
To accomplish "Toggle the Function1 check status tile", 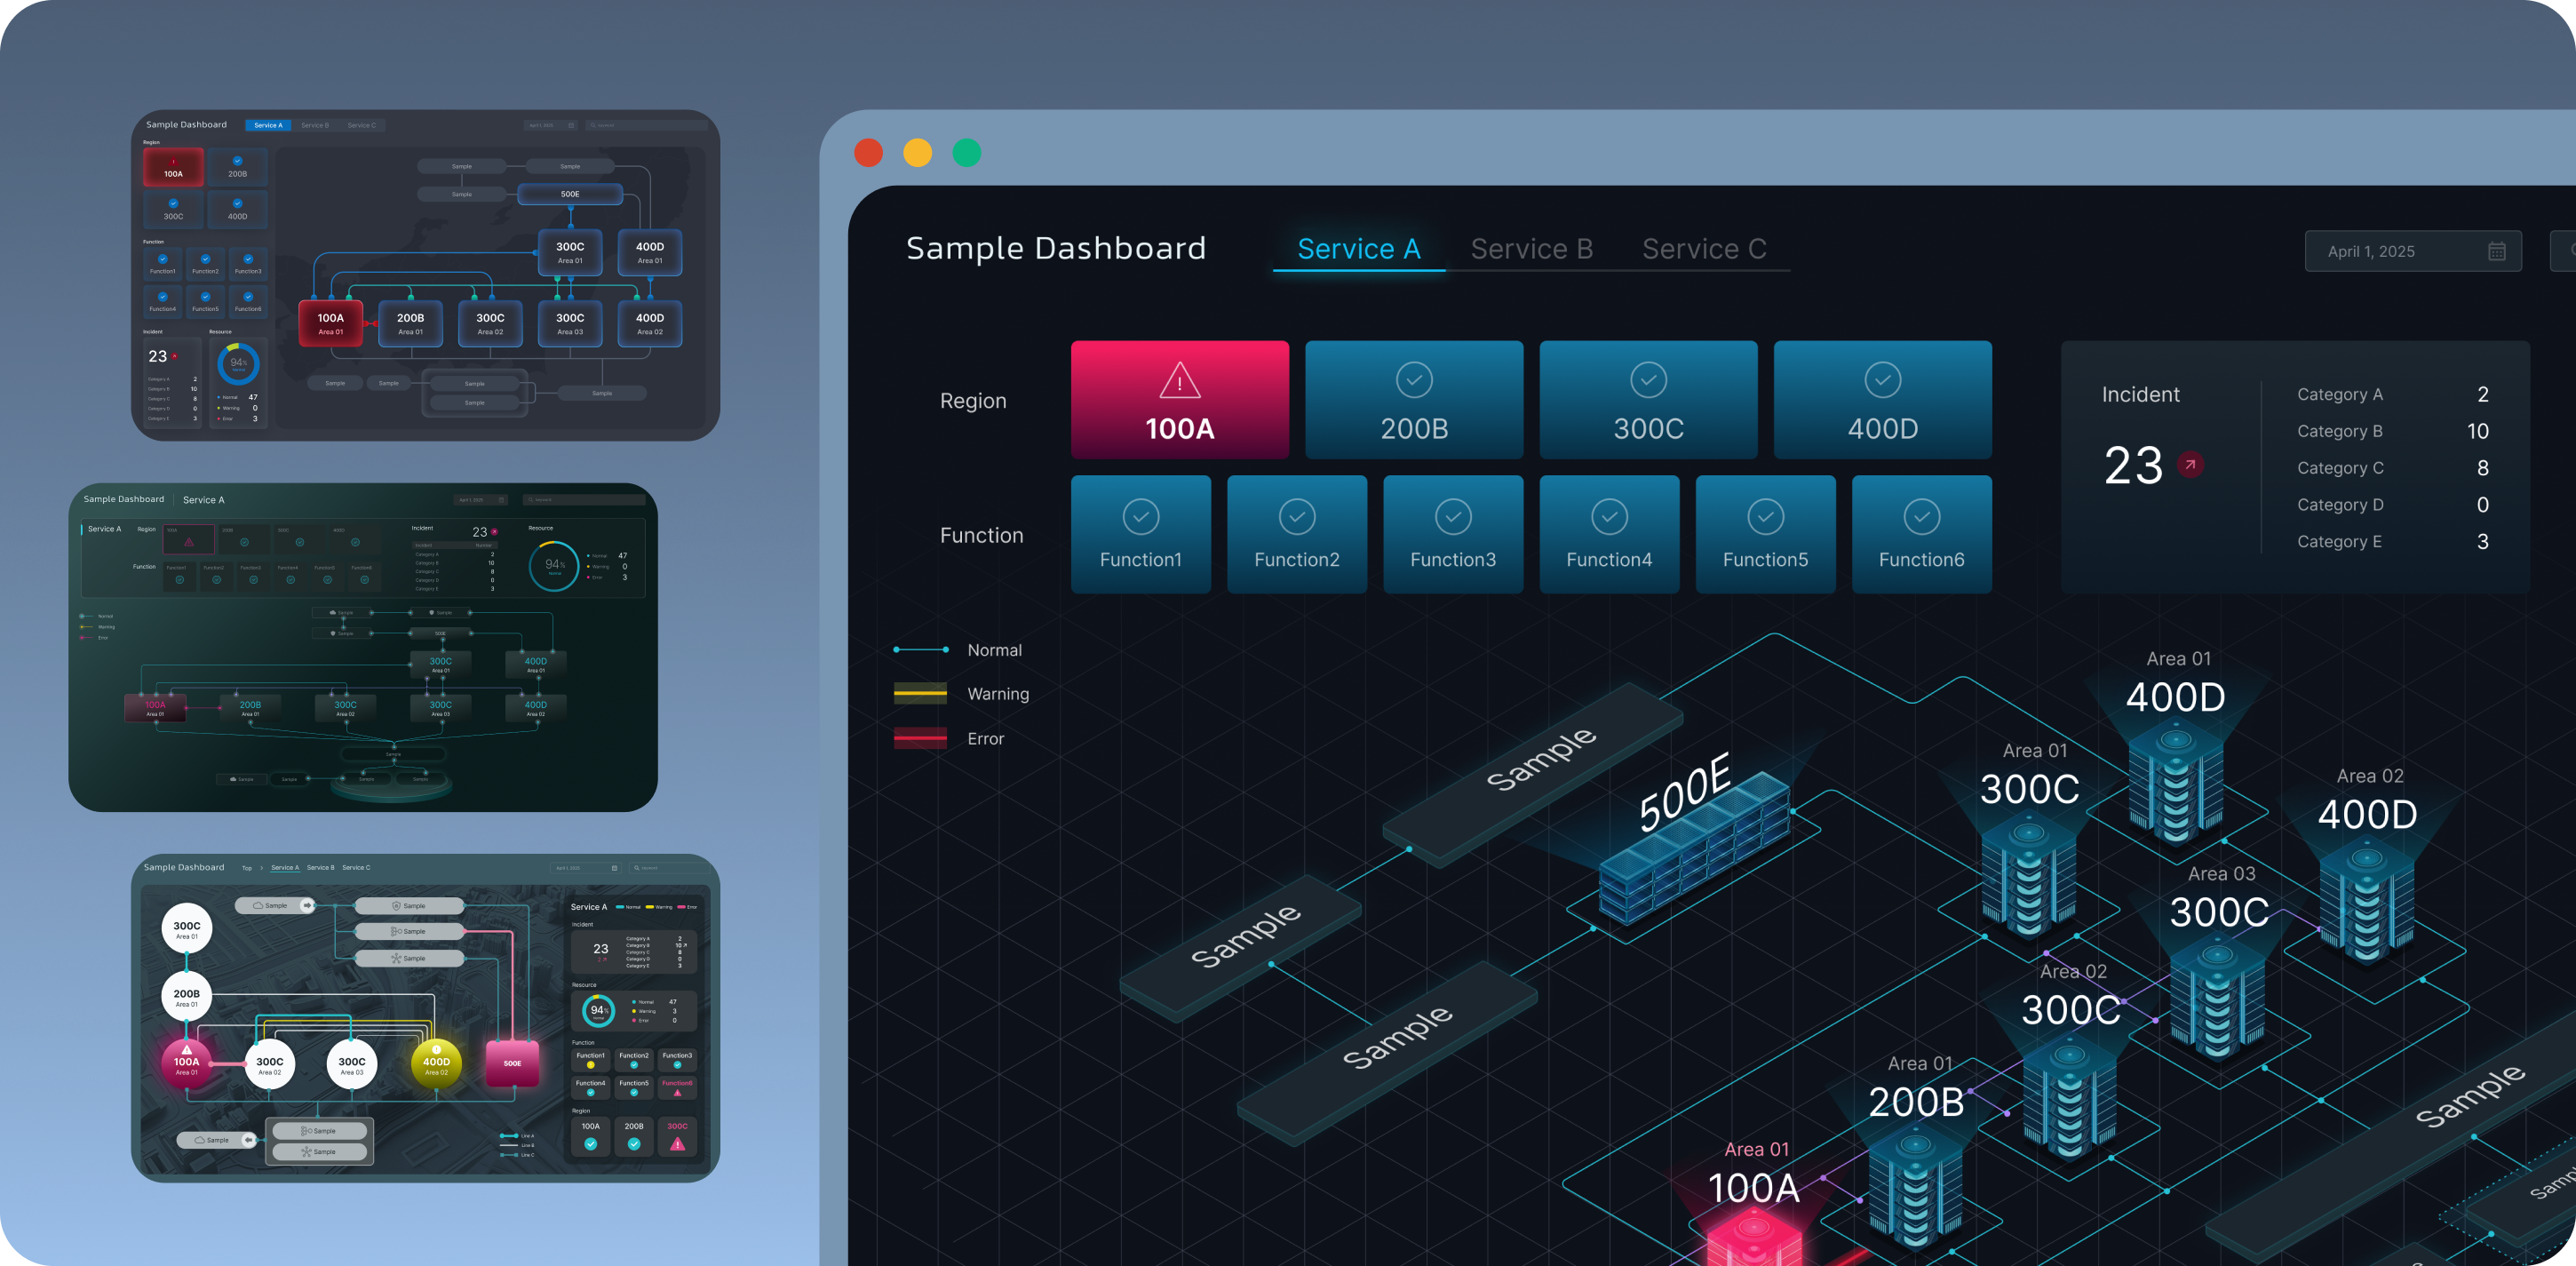I will (x=1140, y=535).
